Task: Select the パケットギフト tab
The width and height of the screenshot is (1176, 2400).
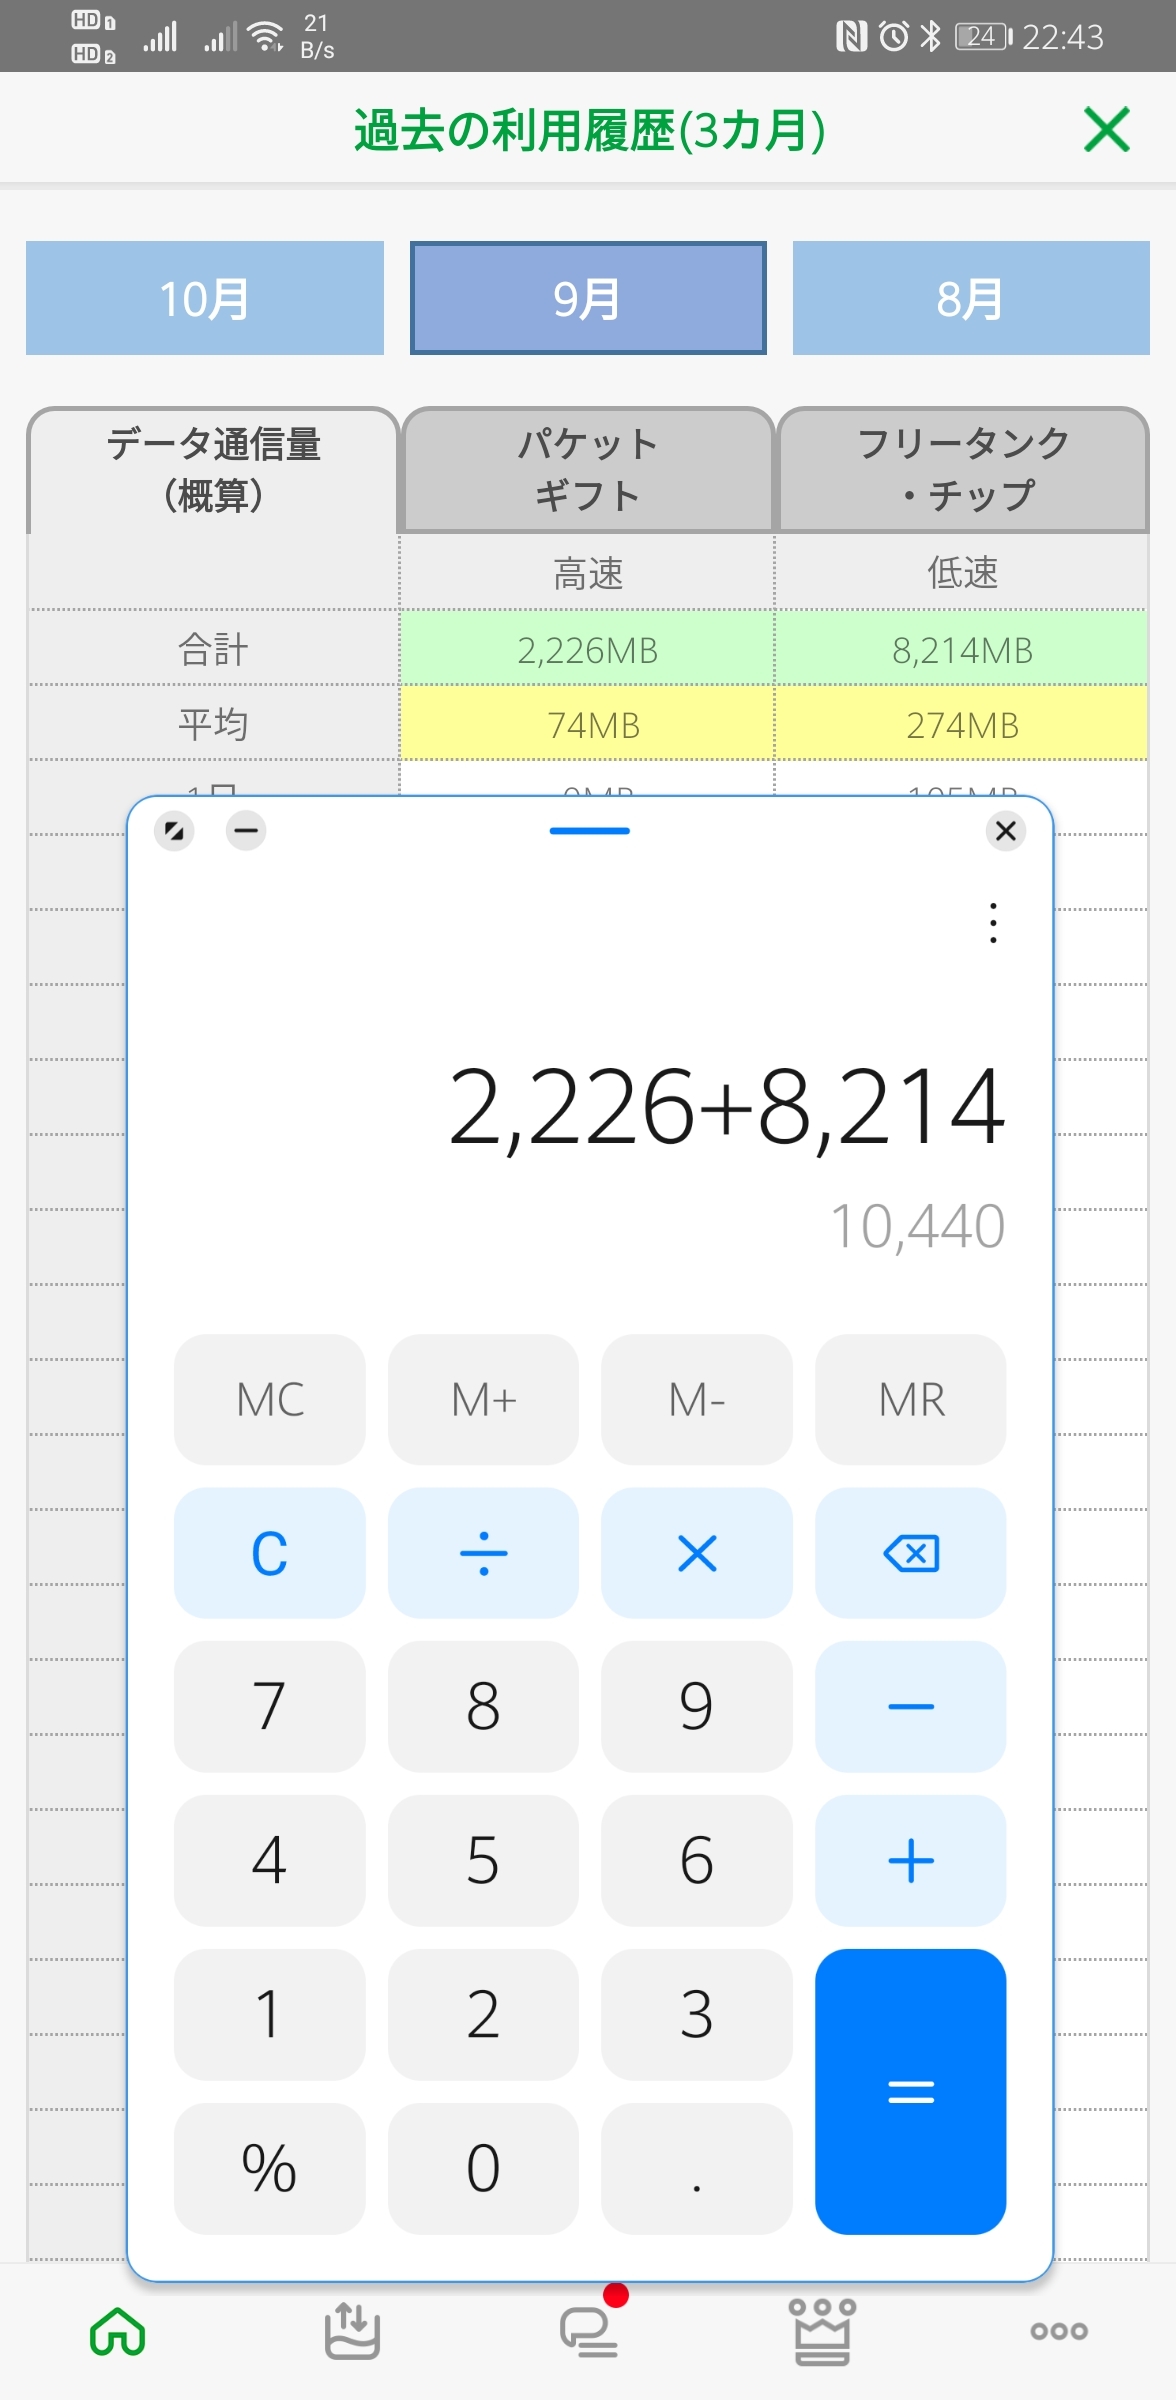Action: [587, 470]
